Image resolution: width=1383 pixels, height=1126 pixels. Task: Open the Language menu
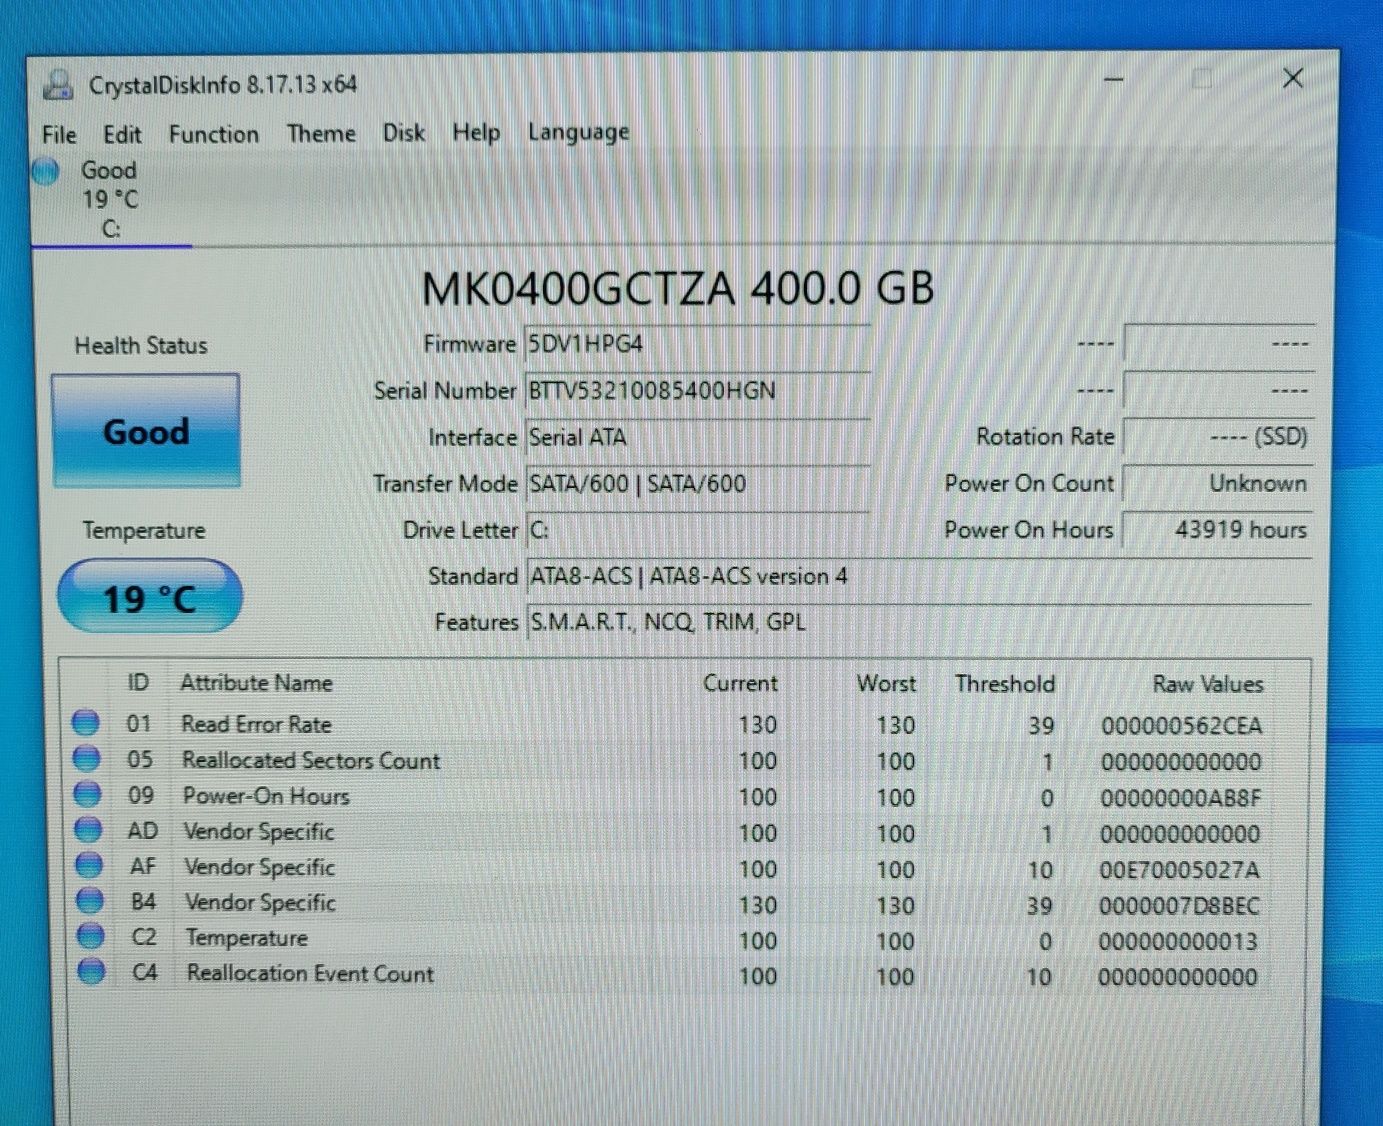click(x=579, y=132)
